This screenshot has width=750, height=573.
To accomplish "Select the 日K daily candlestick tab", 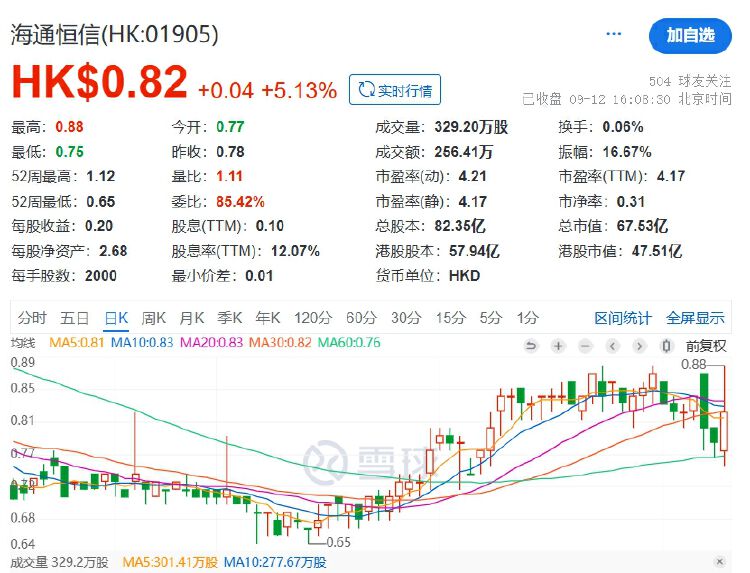I will pyautogui.click(x=116, y=318).
